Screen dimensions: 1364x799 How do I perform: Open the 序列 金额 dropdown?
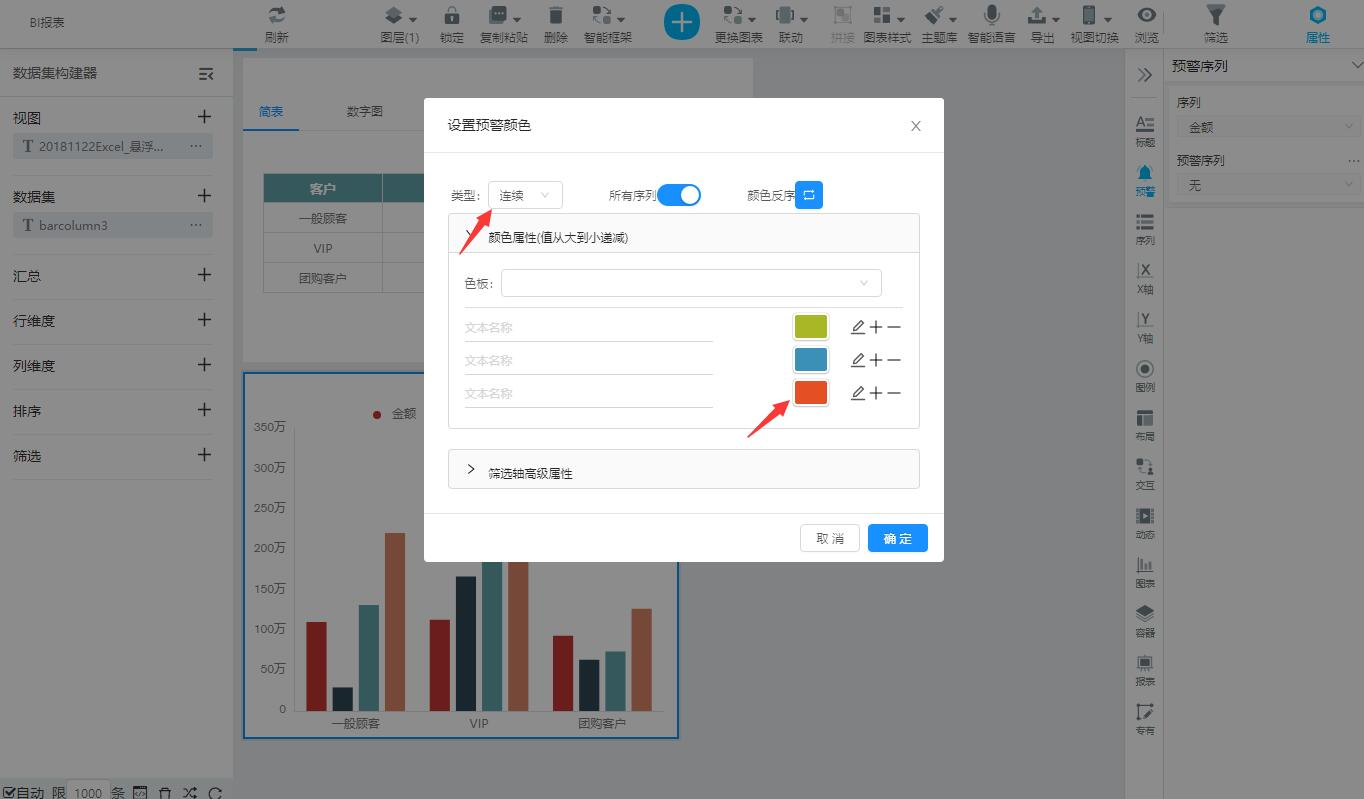click(x=1267, y=127)
